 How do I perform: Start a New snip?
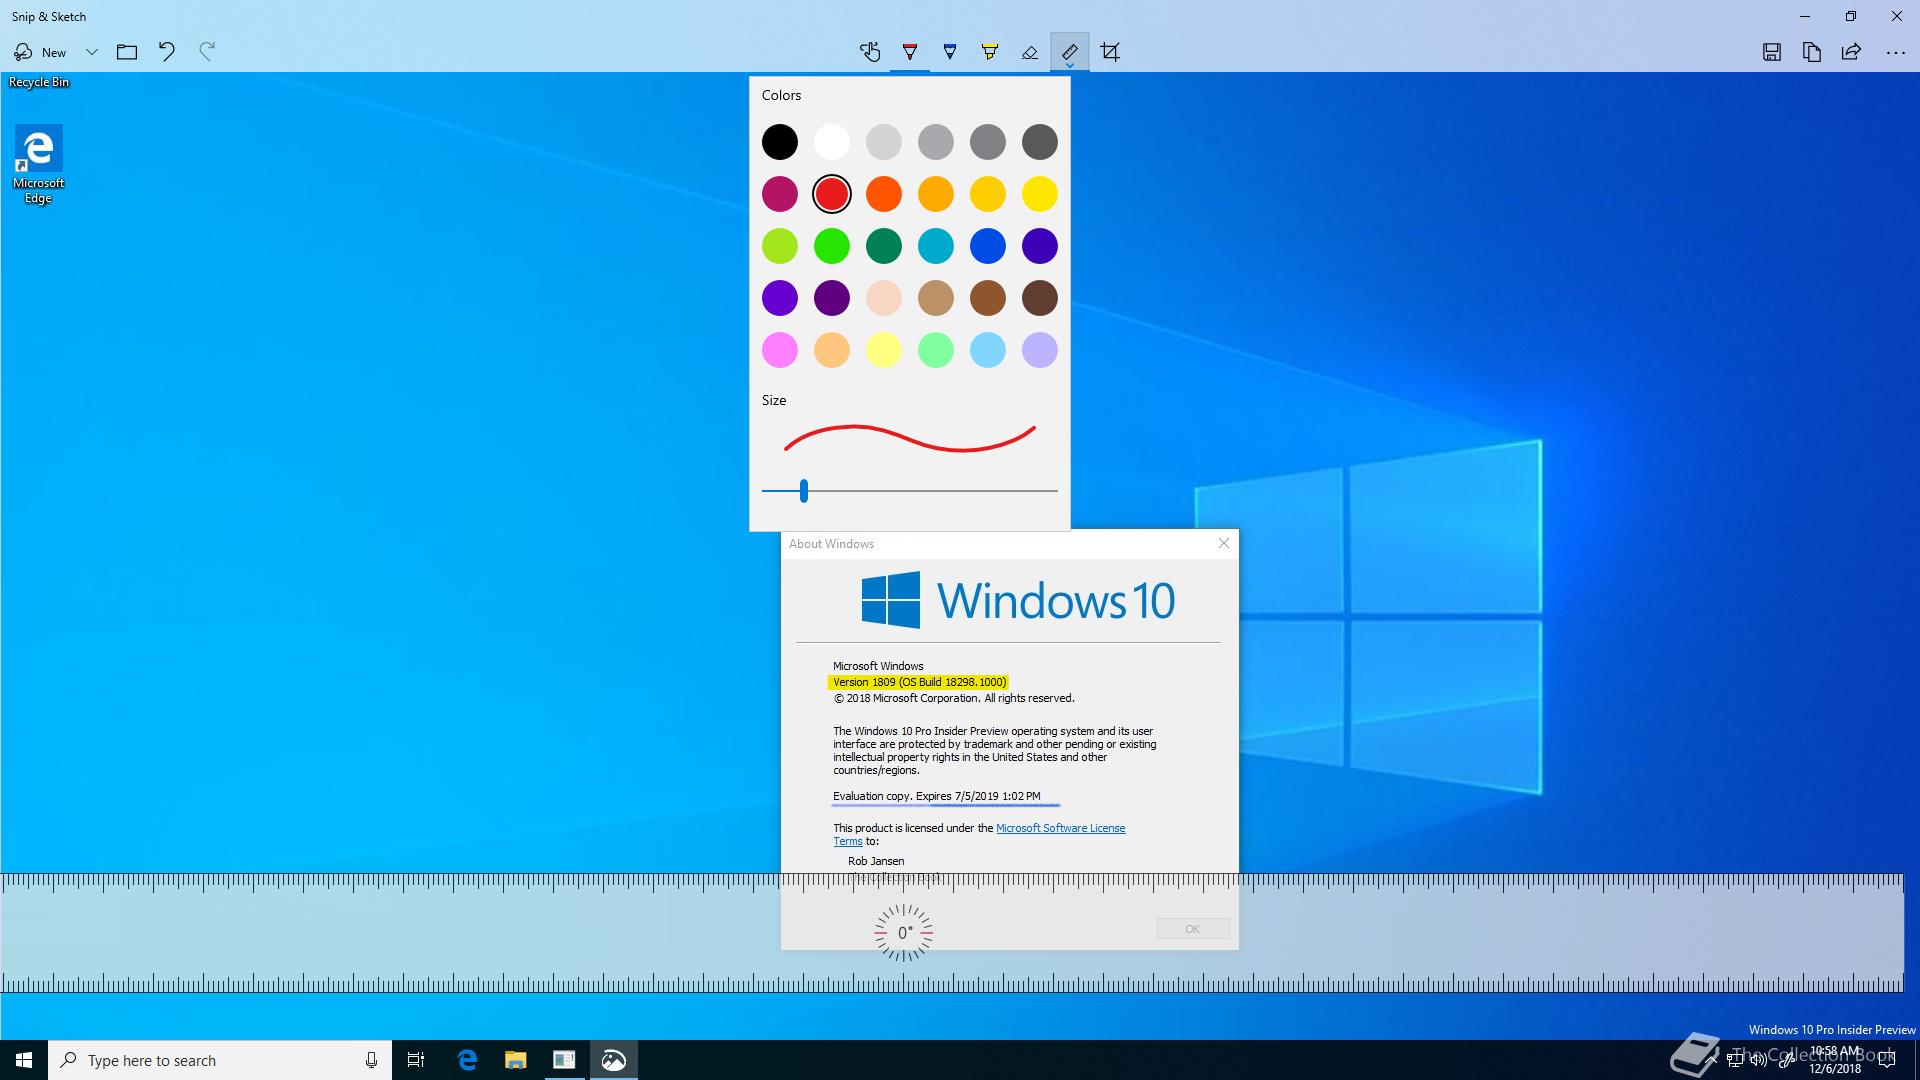coord(40,52)
